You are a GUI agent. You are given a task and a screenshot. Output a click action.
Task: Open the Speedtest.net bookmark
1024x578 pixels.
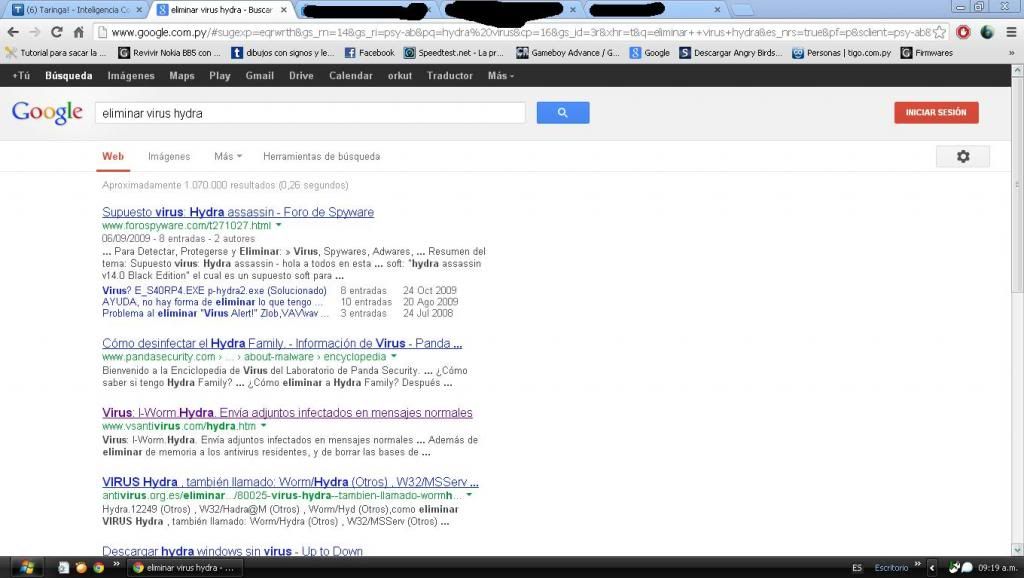tap(454, 53)
